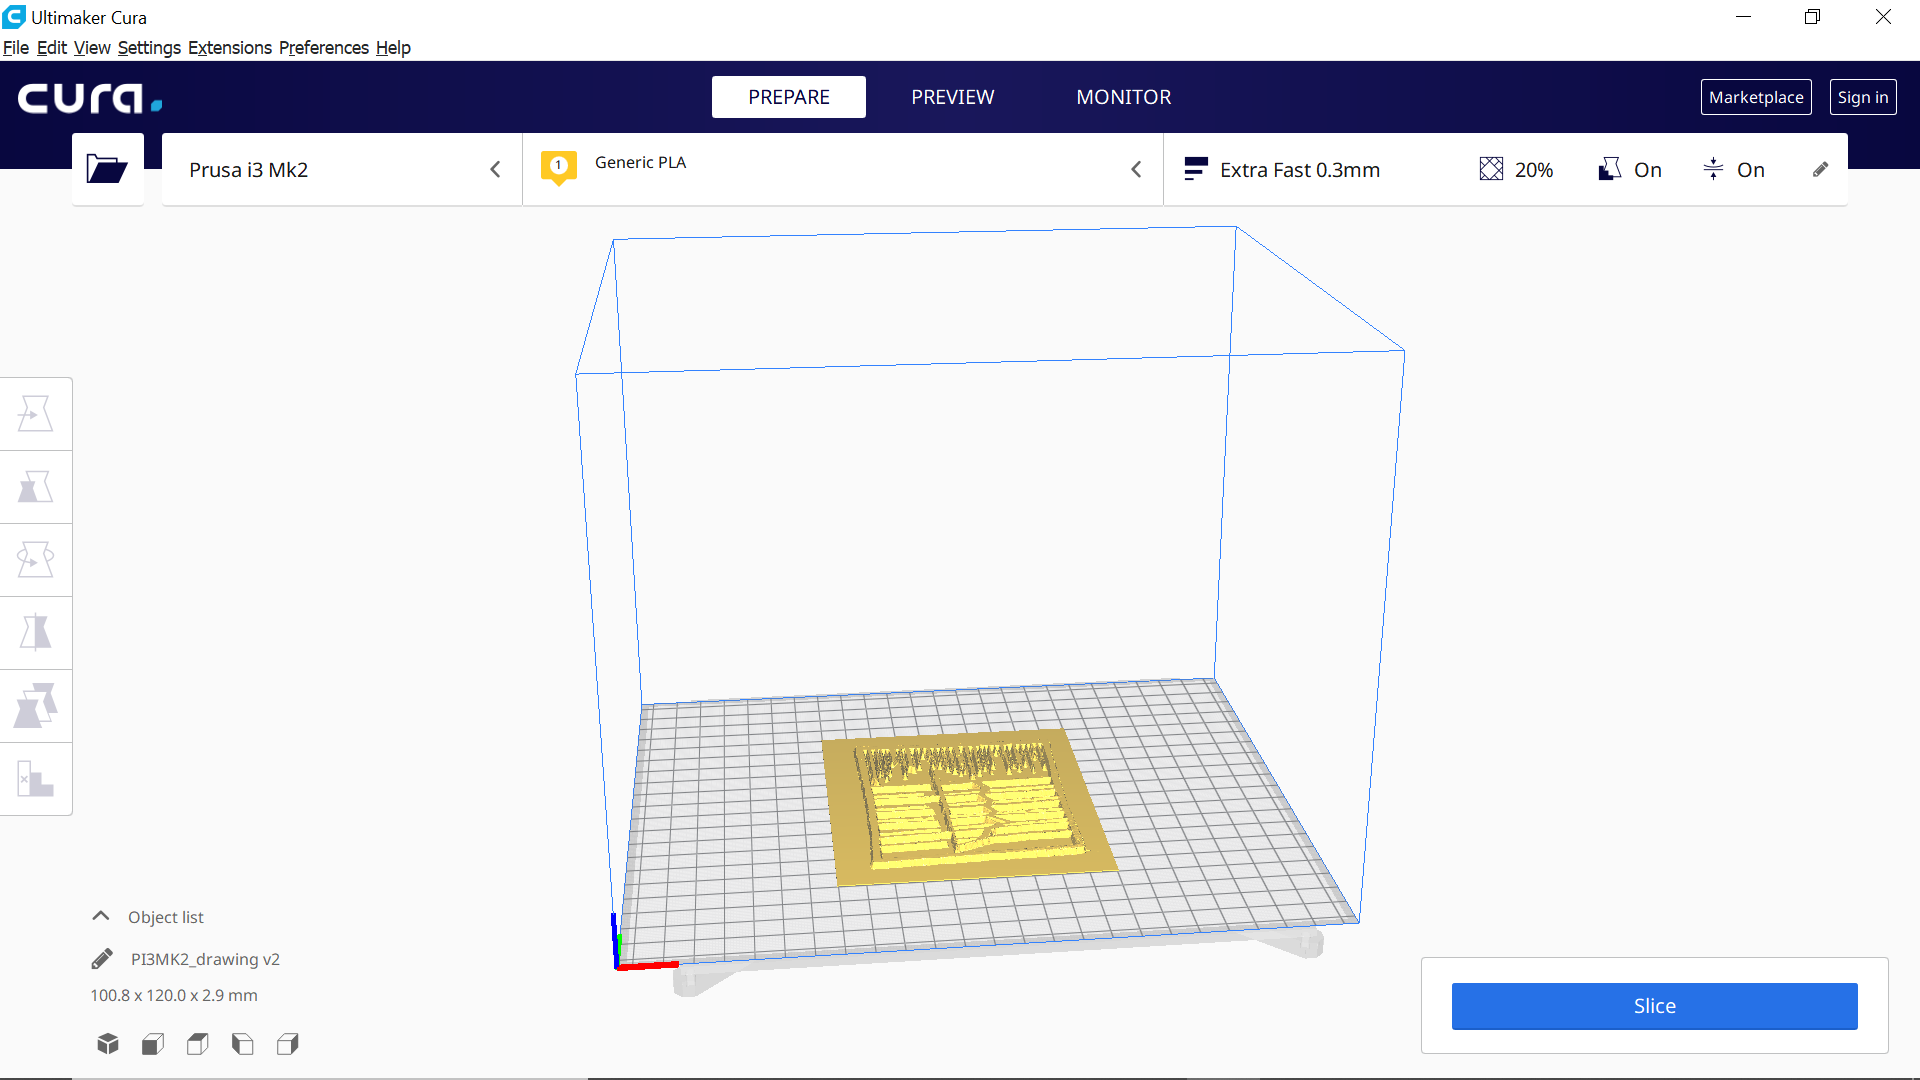
Task: Expand the Prusa i3 Mk2 printer selector
Action: pos(342,169)
